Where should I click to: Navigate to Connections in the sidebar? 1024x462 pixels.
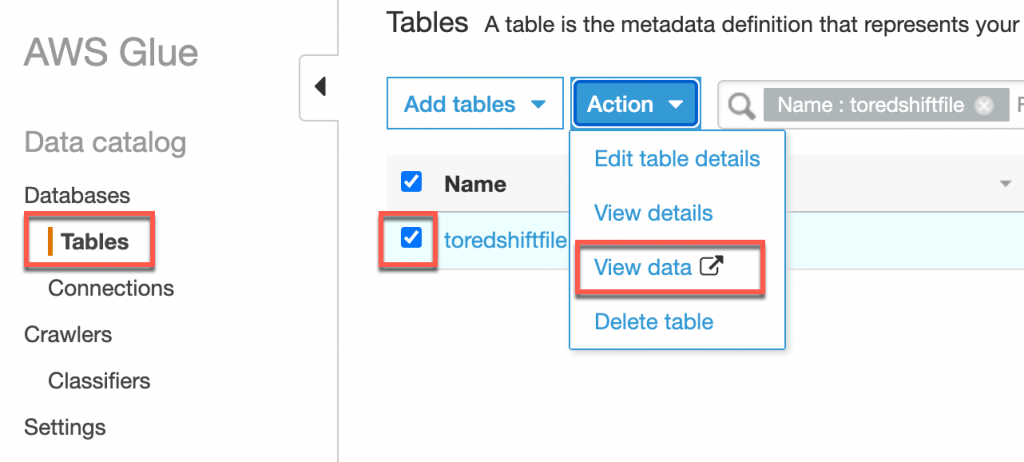[111, 288]
